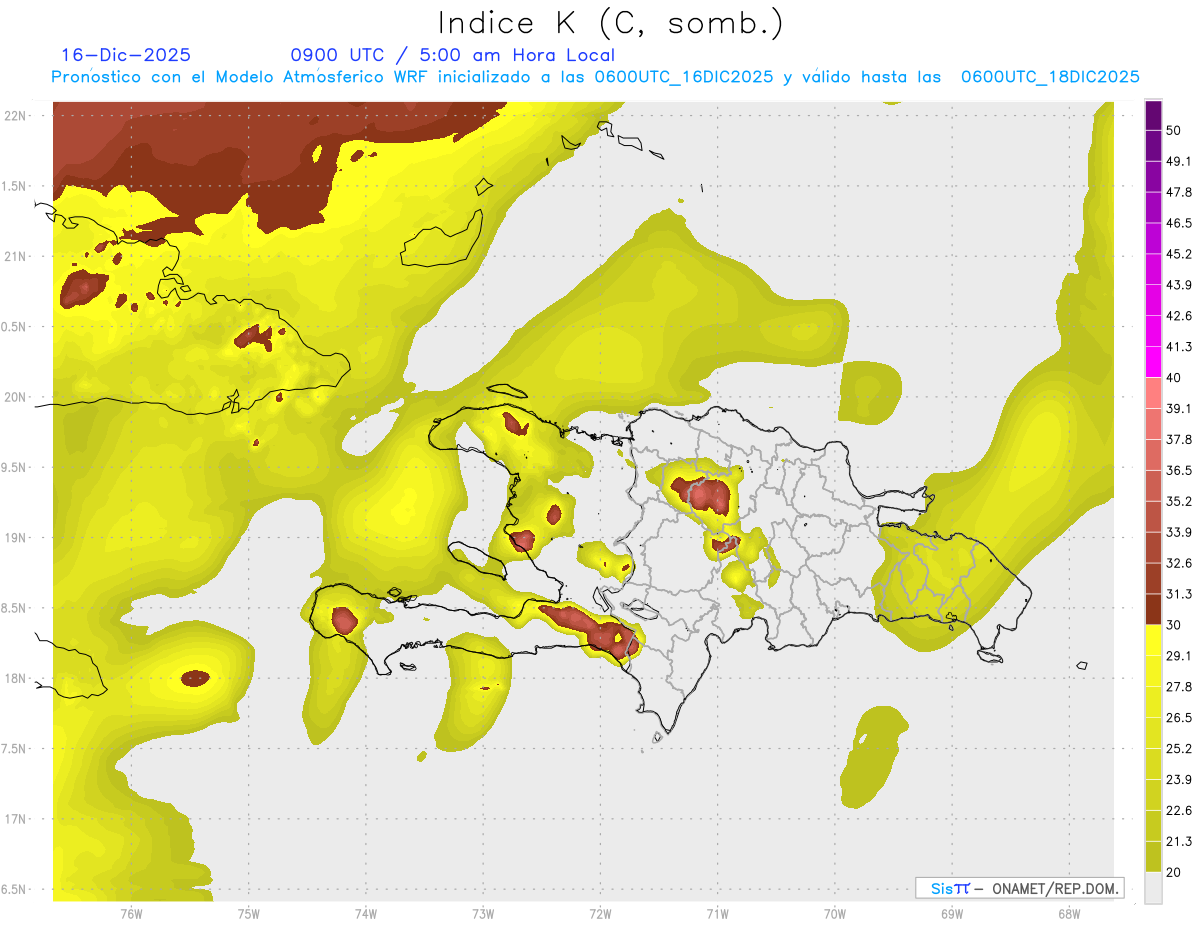Viewport: 1200px width, 927px height.
Task: Click the legend value "42.6"
Action: tap(1179, 316)
